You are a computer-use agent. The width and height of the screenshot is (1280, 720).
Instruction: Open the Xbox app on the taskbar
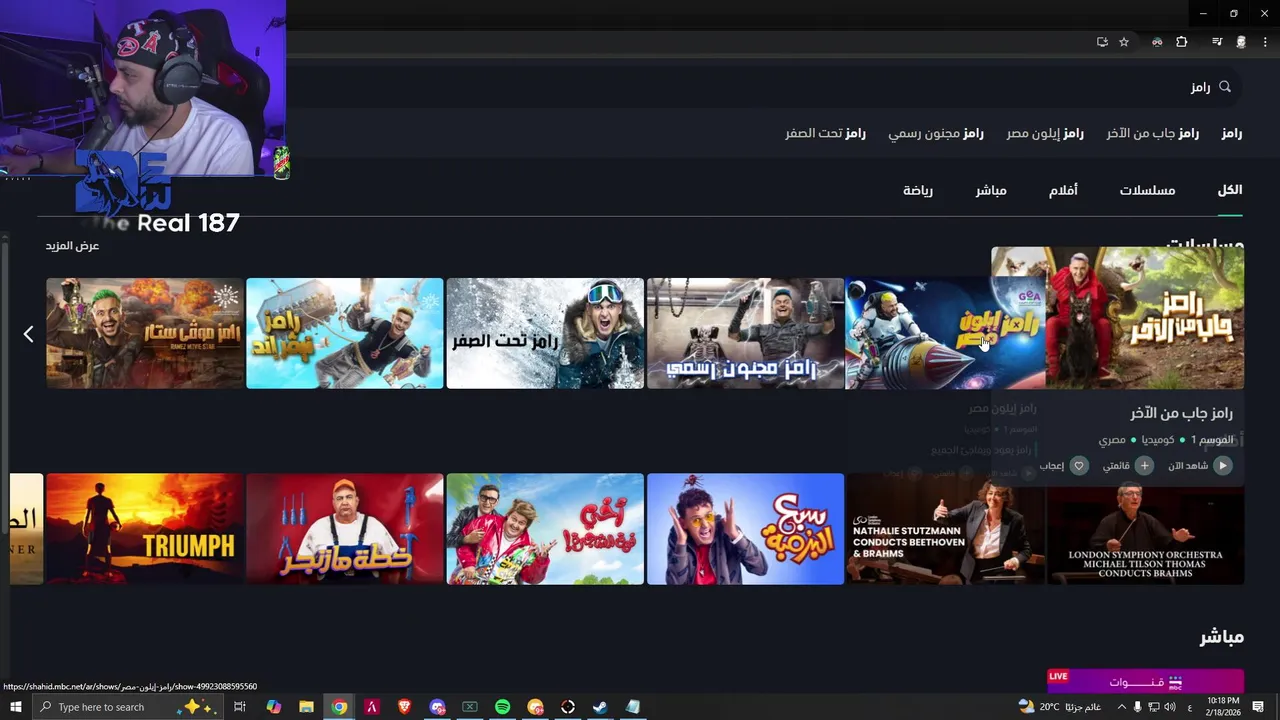[470, 707]
